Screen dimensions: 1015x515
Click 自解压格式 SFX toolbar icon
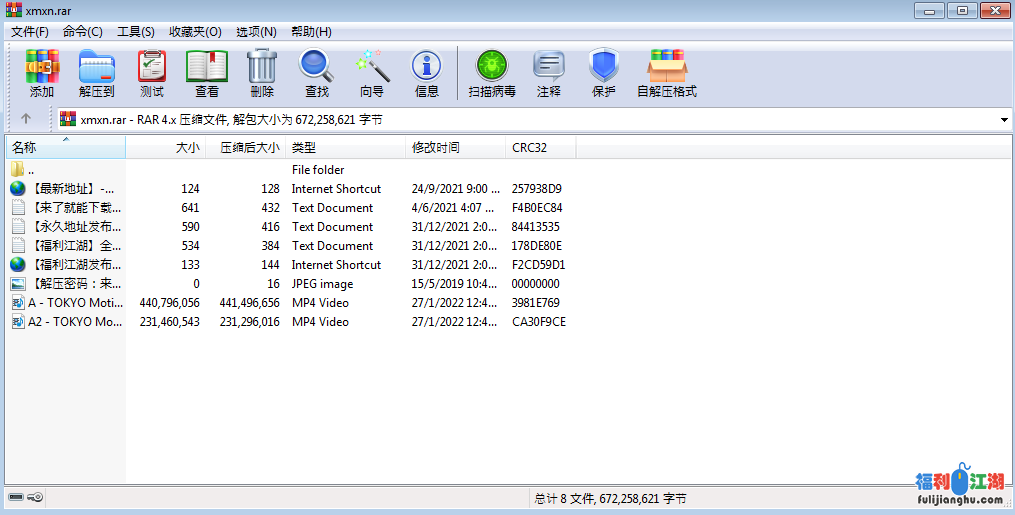[667, 67]
